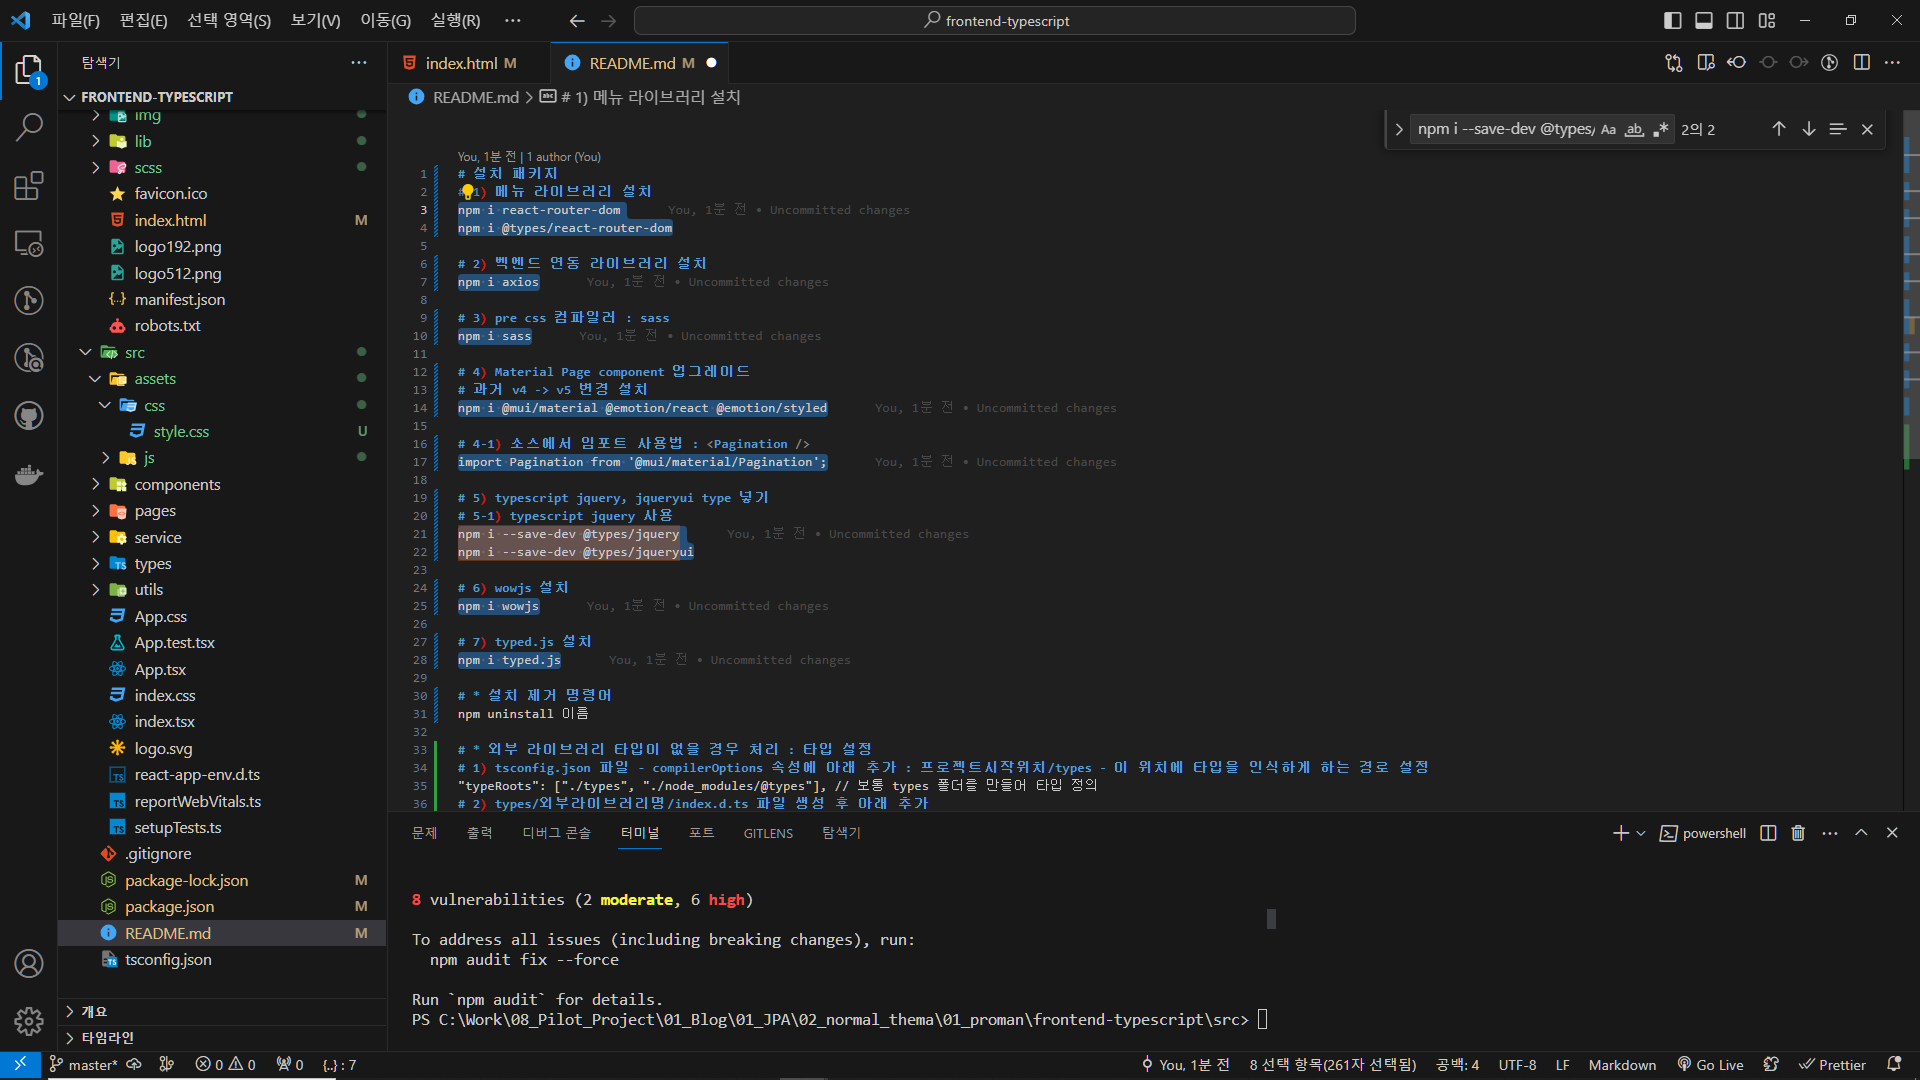Open the GitHub icon in activity bar
This screenshot has height=1080, width=1920.
(x=29, y=416)
